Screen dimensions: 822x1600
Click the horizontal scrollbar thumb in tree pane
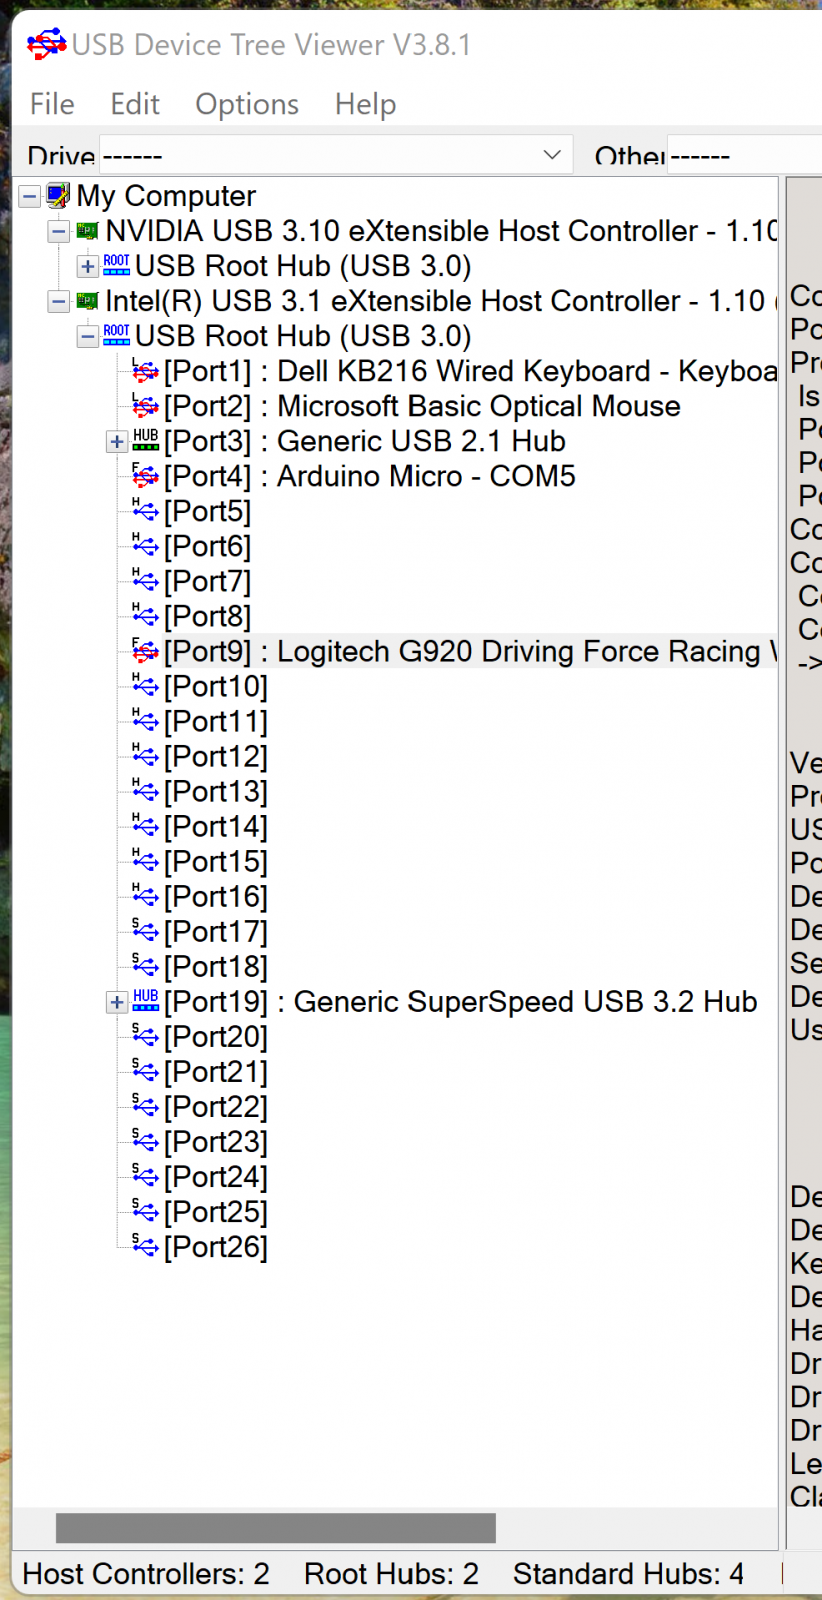tap(276, 1527)
